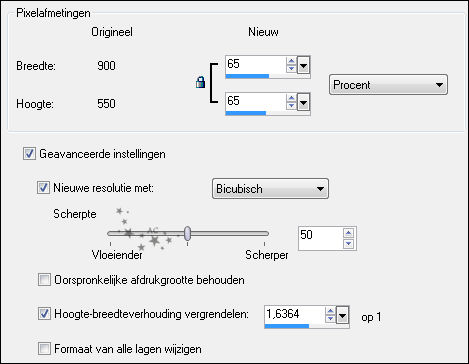Decrease Scherpte value with down arrow
The height and width of the screenshot is (364, 469).
tap(348, 244)
